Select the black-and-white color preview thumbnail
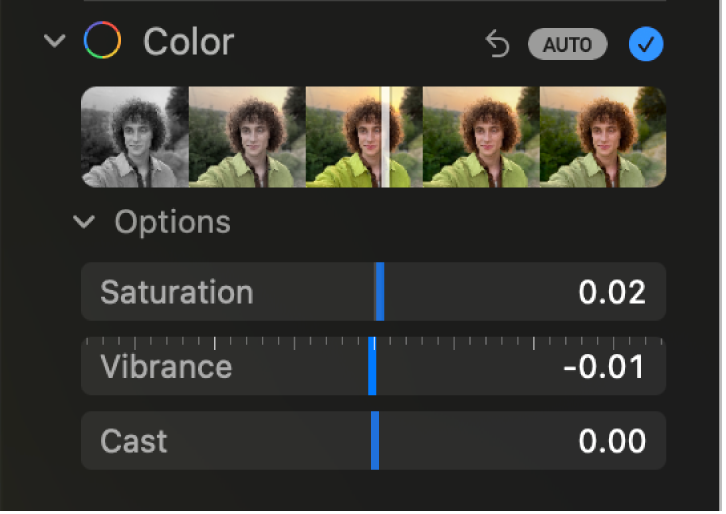 pyautogui.click(x=135, y=137)
